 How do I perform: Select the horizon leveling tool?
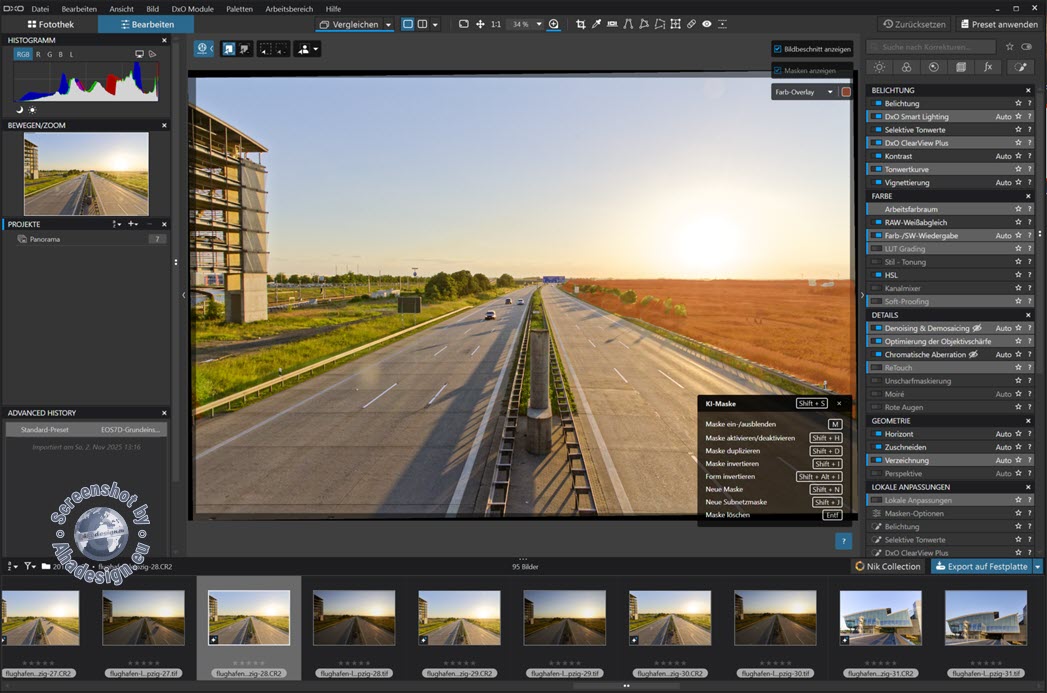coord(612,24)
